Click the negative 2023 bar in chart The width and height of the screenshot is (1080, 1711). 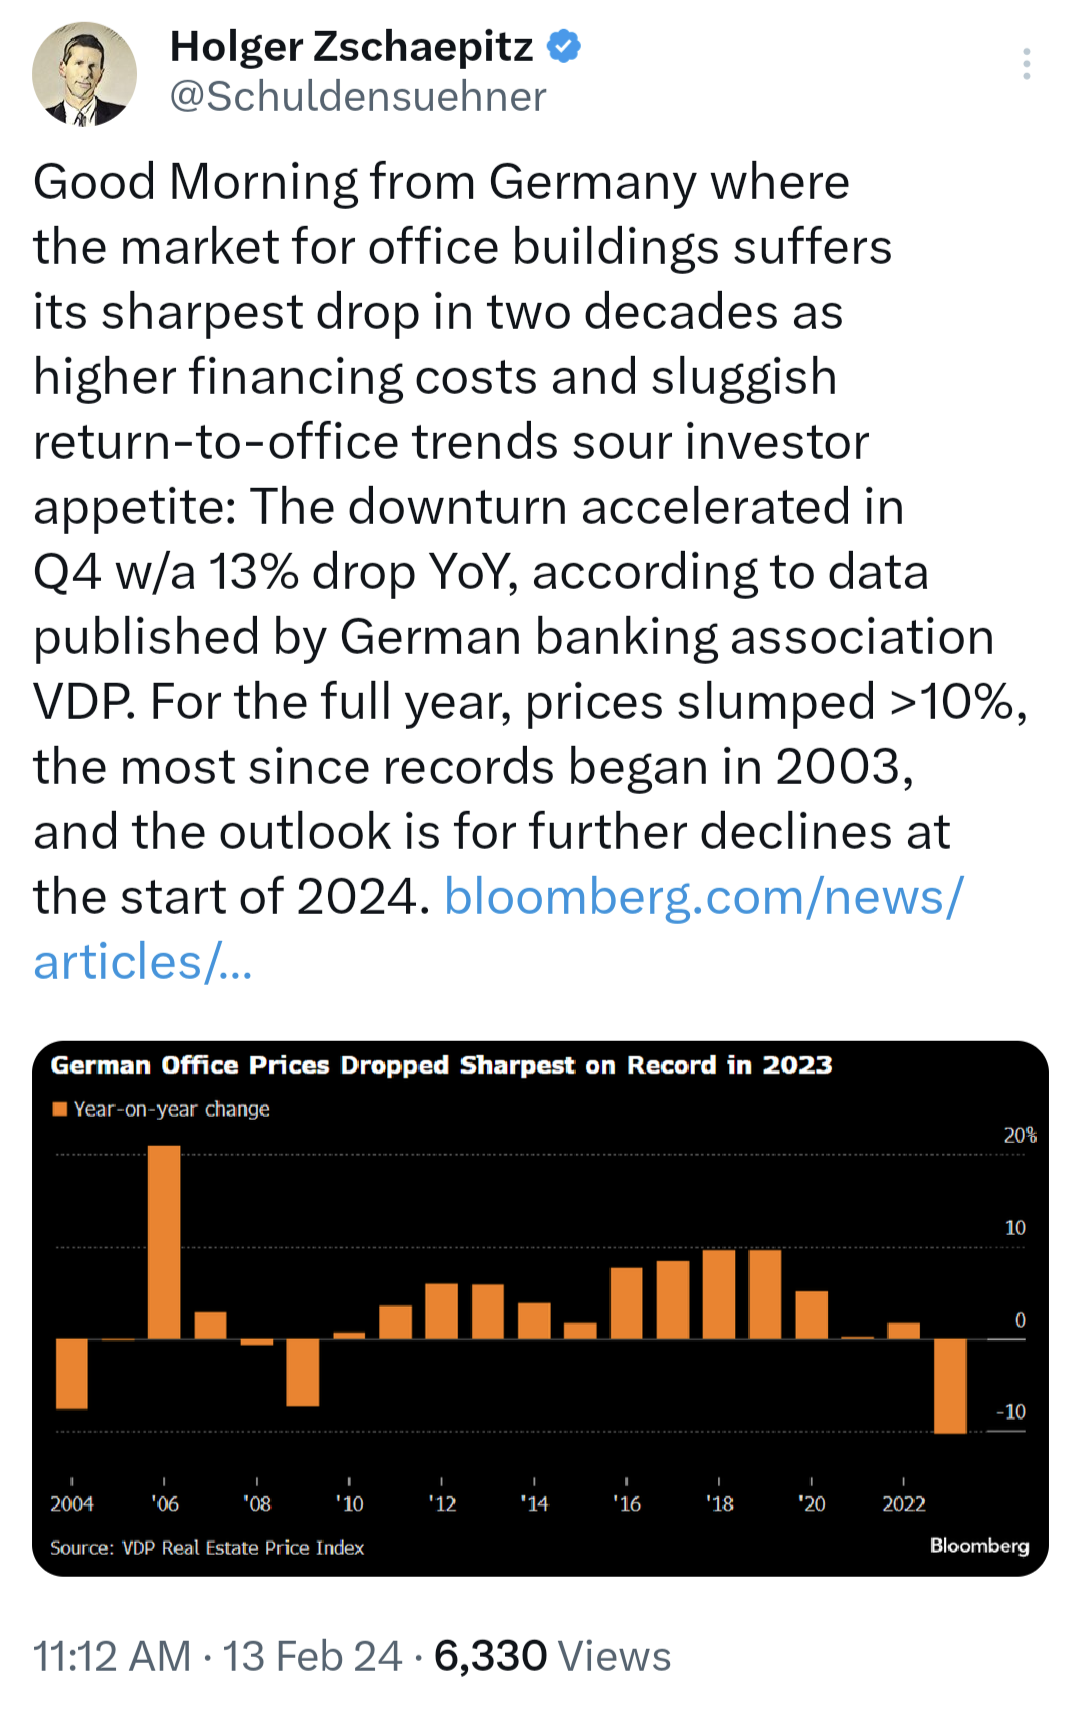pyautogui.click(x=950, y=1386)
